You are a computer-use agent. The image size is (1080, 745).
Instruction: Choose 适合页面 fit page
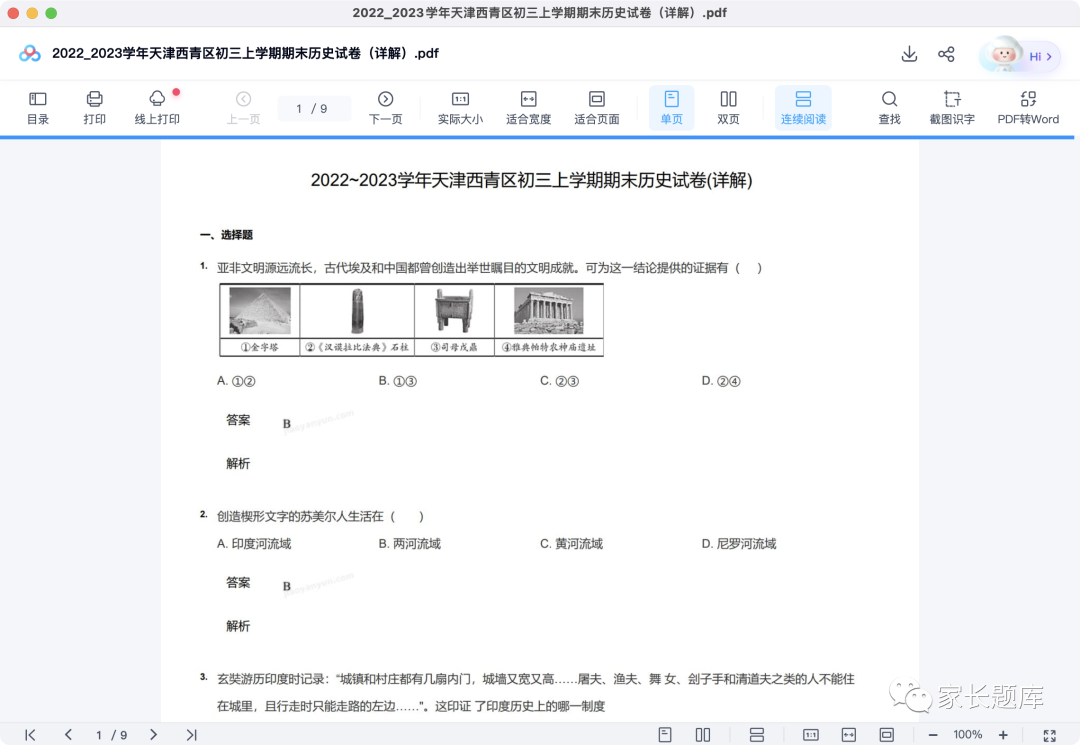(596, 108)
